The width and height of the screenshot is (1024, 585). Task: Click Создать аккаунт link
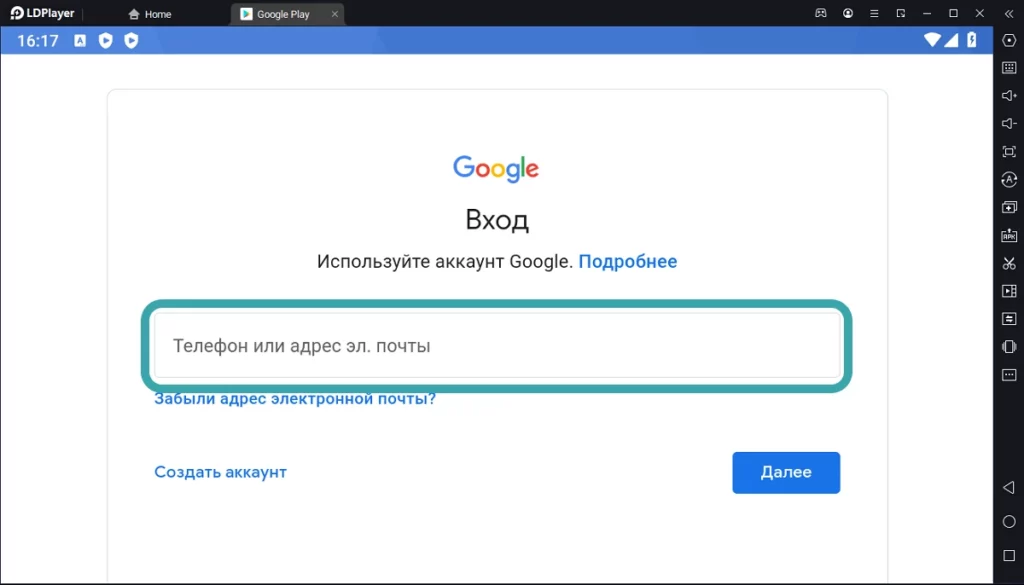[x=220, y=472]
